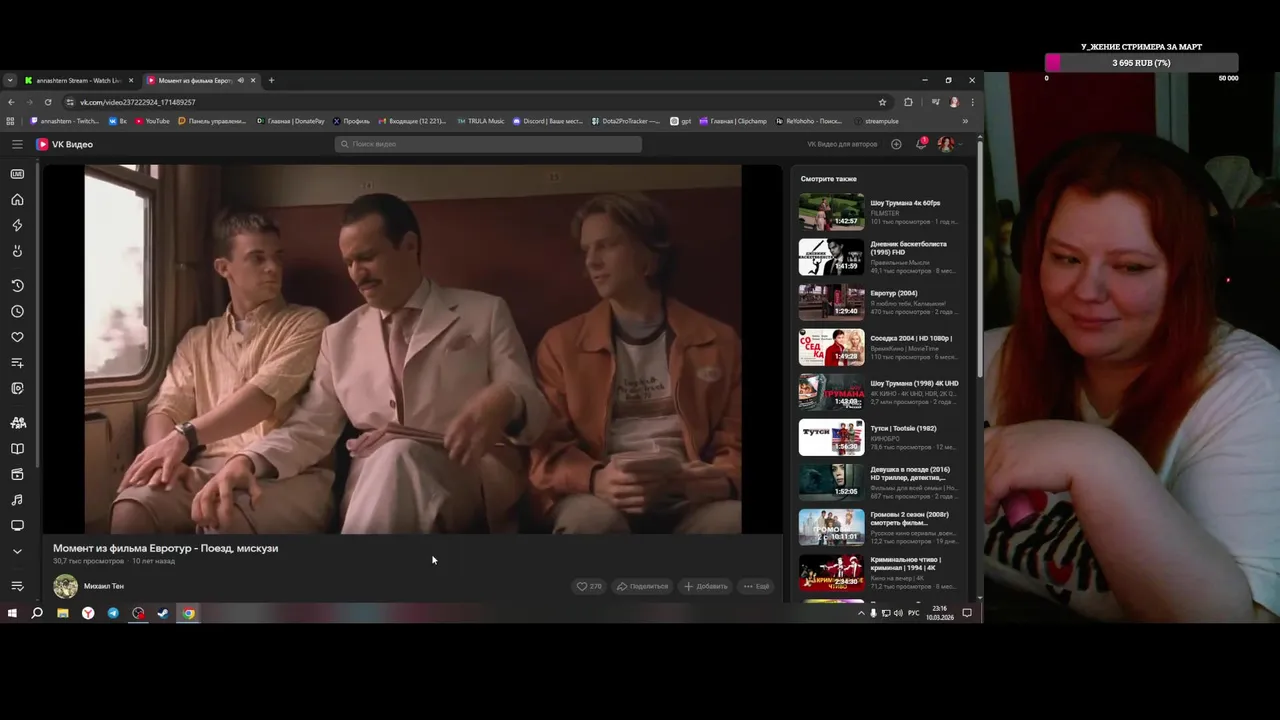The height and width of the screenshot is (720, 1280).
Task: Open playlists icon in sidebar
Action: coord(17,363)
